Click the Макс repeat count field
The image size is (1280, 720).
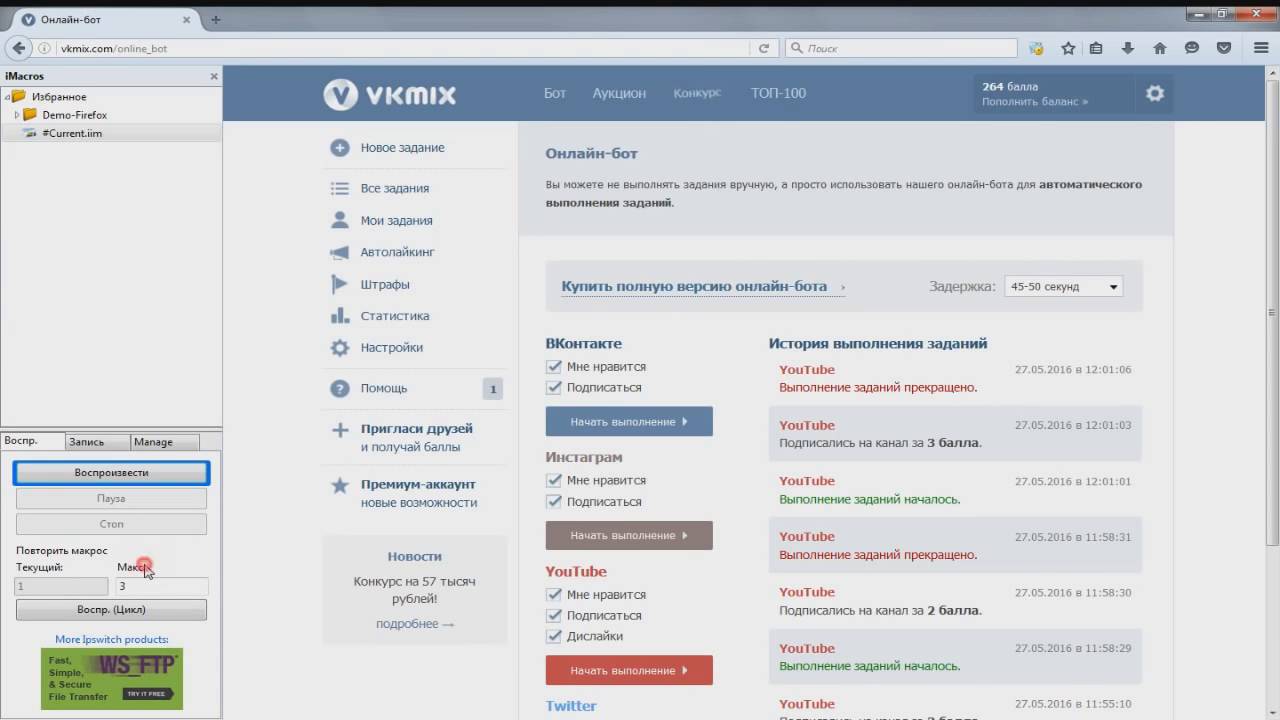[162, 587]
